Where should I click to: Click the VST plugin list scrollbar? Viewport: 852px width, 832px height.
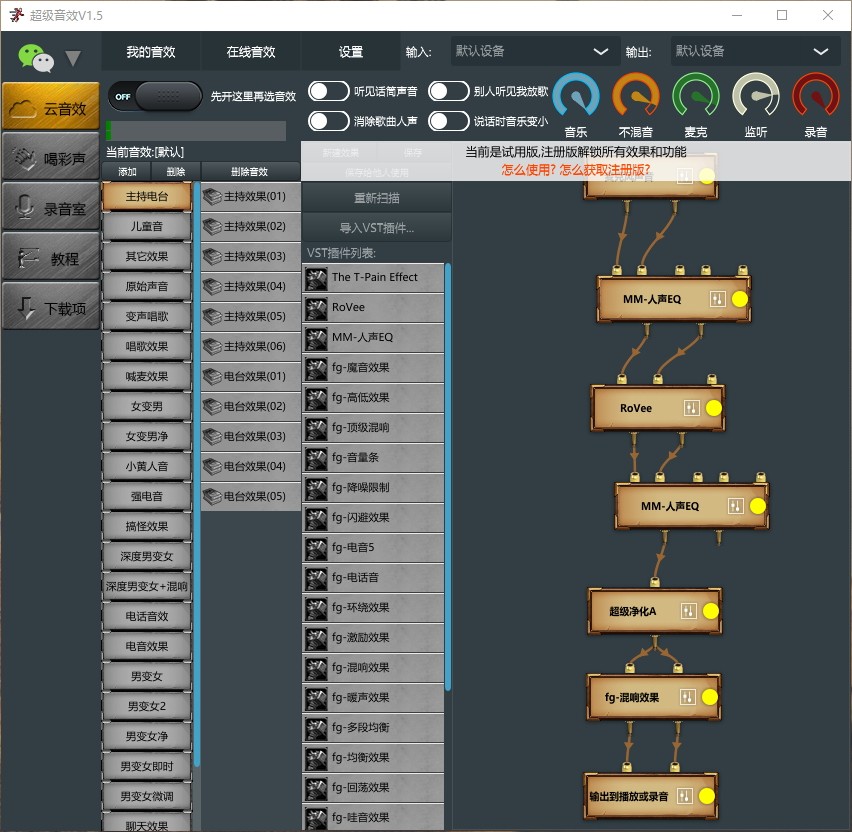point(448,477)
